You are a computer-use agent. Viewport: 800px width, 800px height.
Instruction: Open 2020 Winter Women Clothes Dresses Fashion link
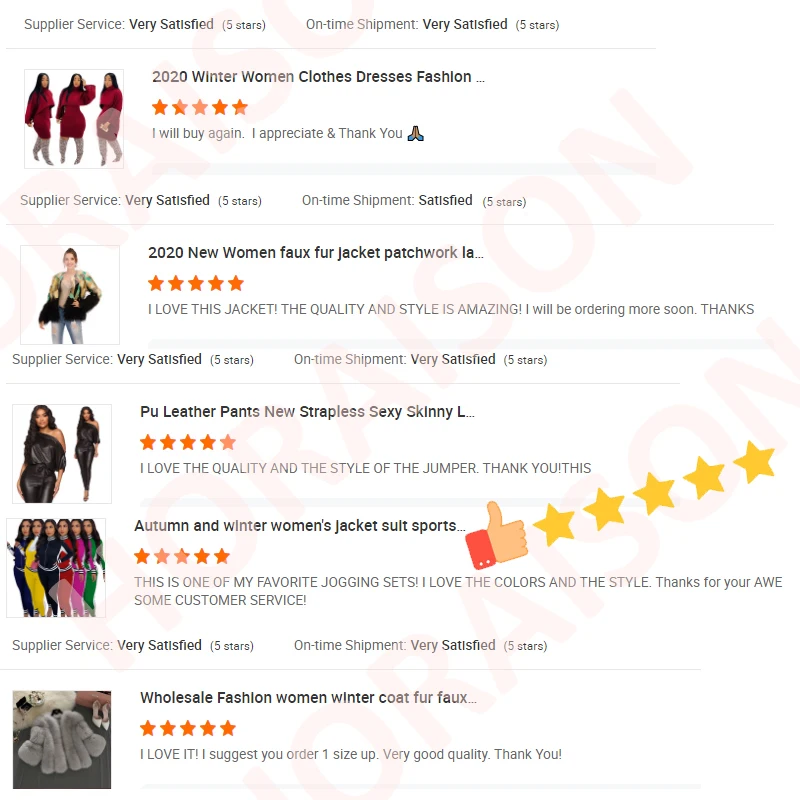(x=318, y=77)
